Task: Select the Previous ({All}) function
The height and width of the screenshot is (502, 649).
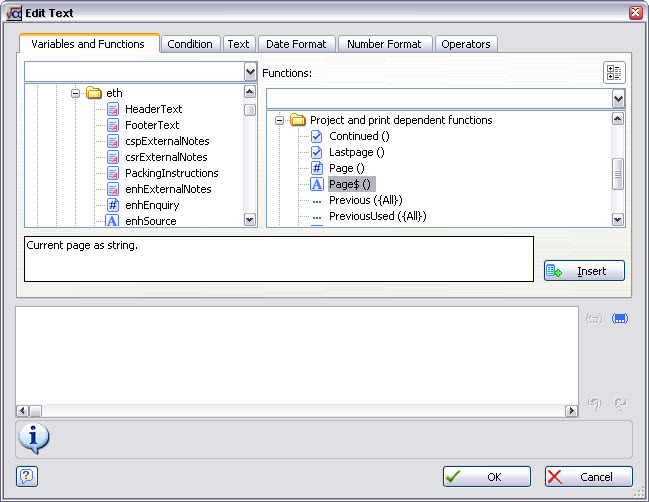Action: coord(365,200)
